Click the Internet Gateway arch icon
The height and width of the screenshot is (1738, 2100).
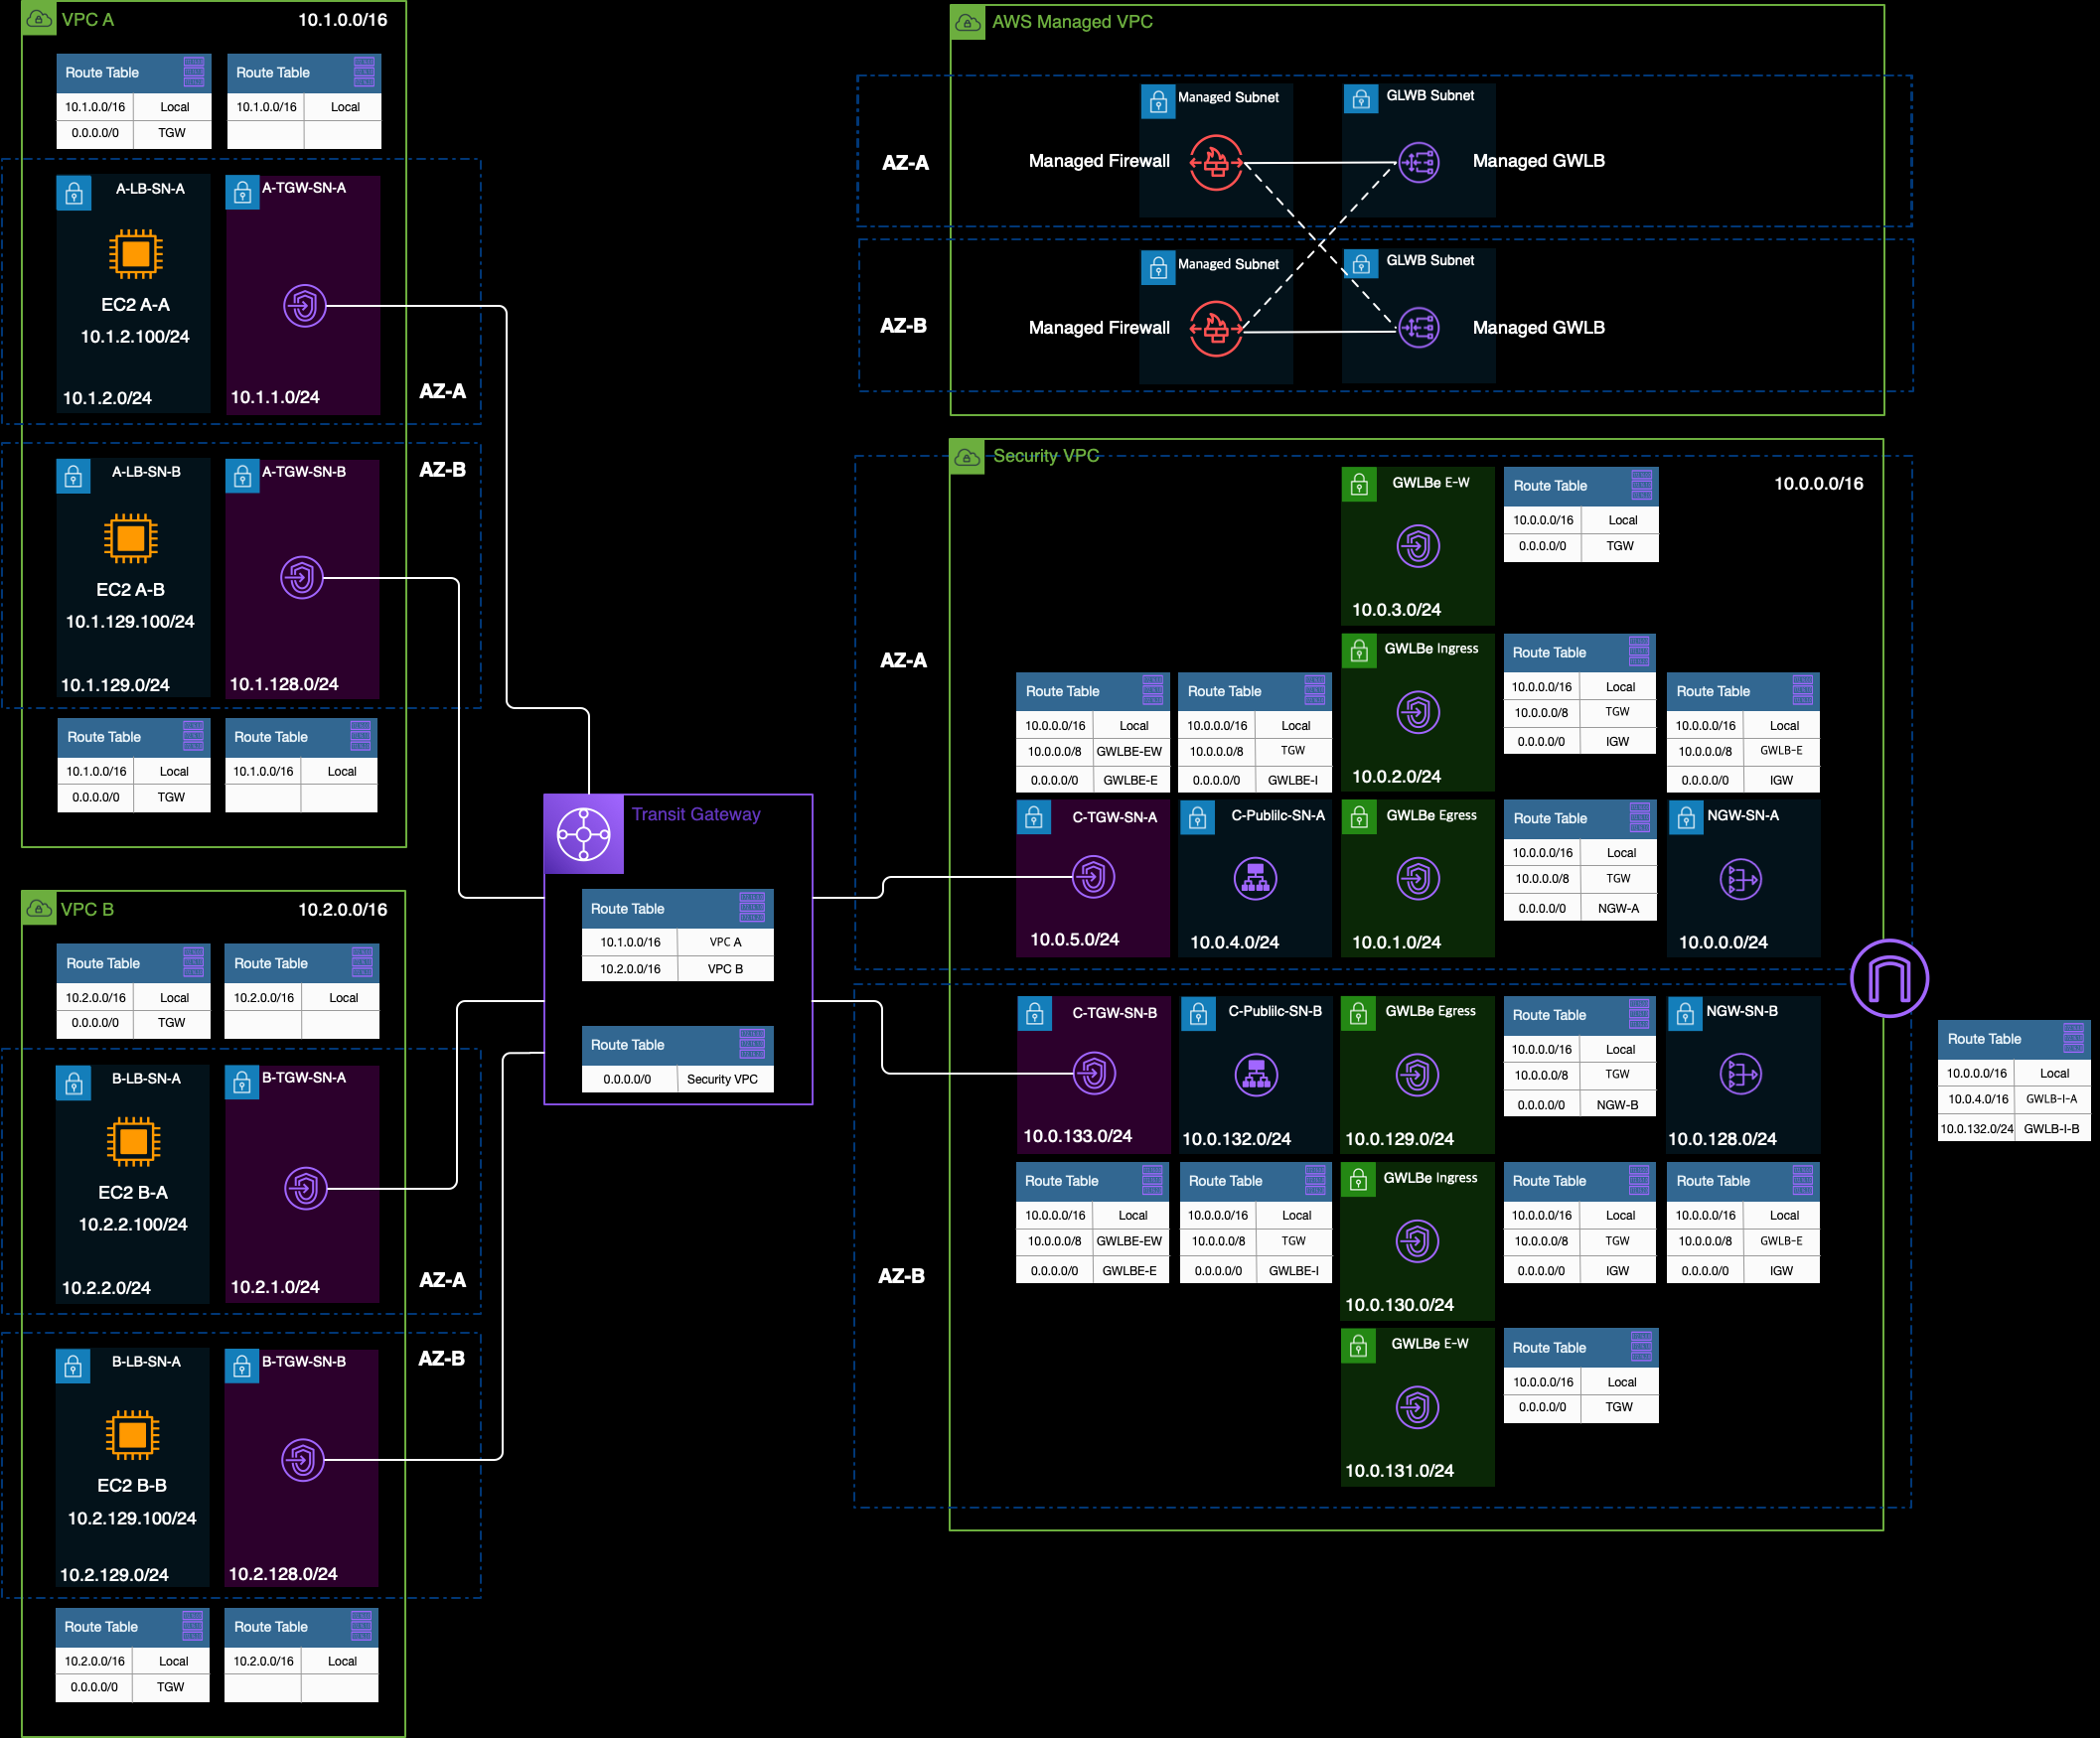[x=1888, y=978]
